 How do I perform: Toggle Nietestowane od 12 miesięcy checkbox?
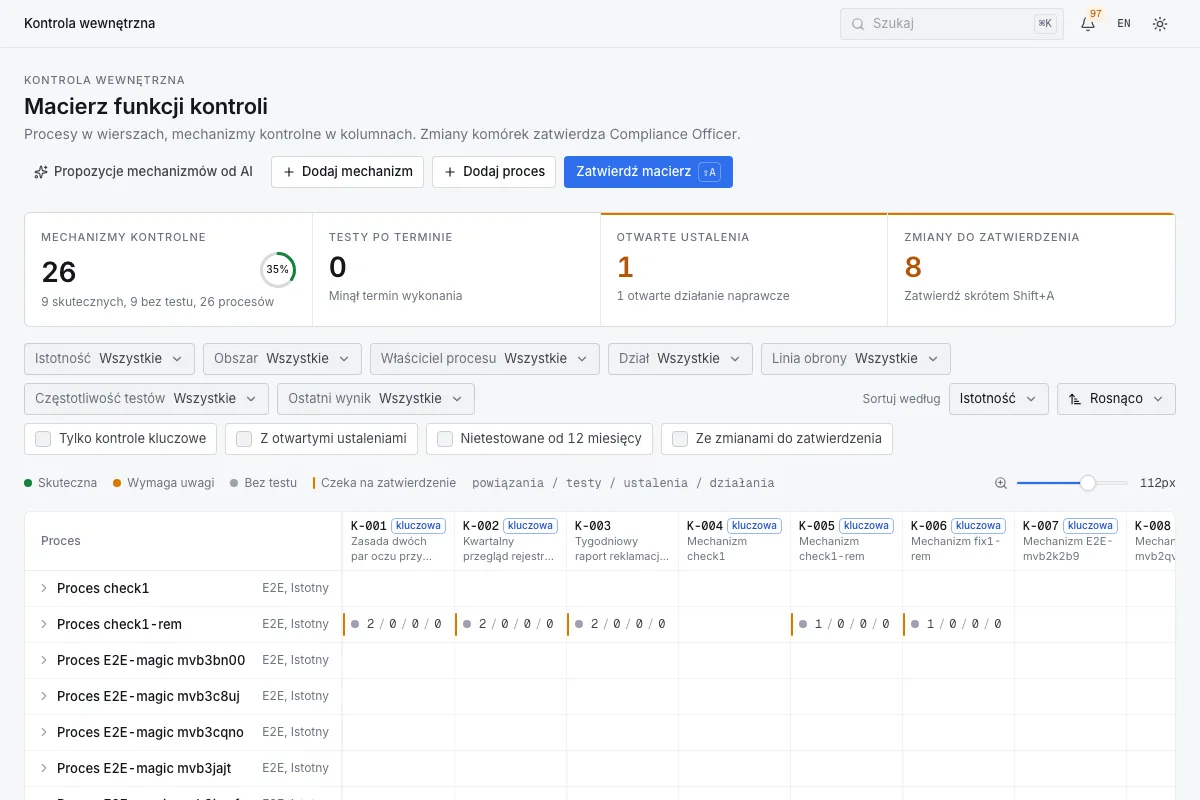coord(445,439)
